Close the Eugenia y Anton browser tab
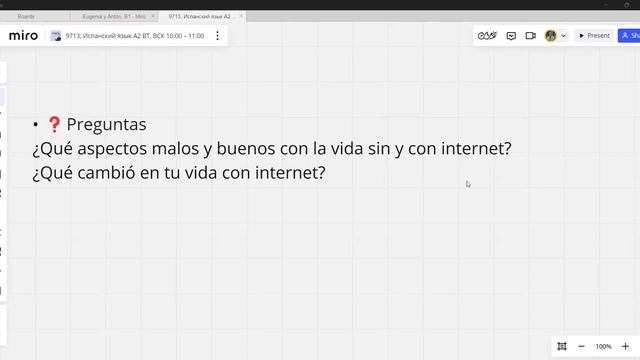The width and height of the screenshot is (640, 360). (153, 16)
